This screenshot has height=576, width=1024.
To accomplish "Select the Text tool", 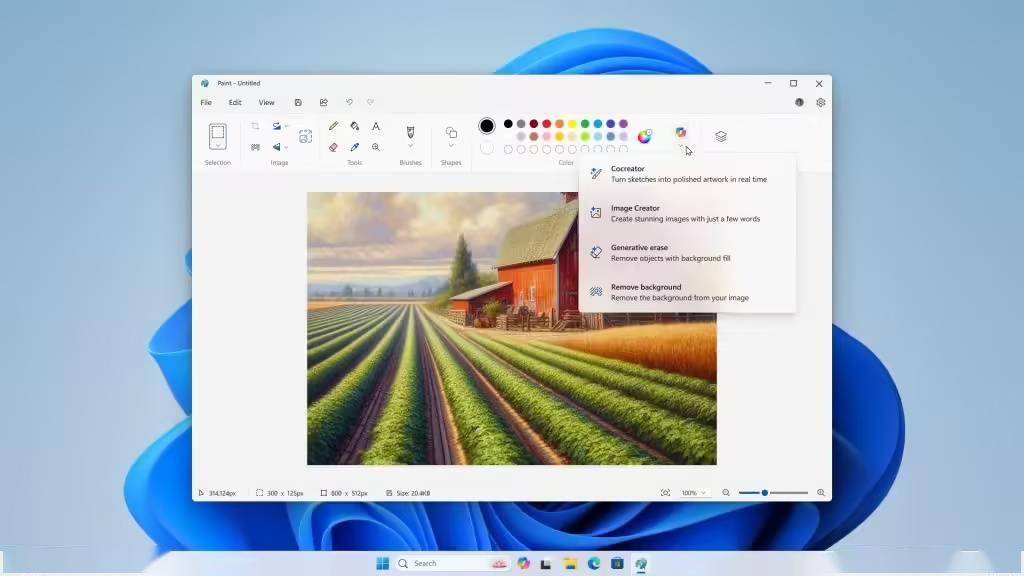I will tap(375, 126).
